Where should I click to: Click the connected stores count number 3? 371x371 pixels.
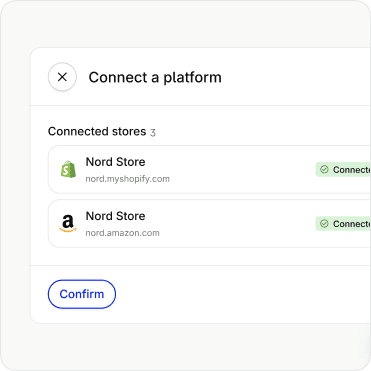(153, 132)
